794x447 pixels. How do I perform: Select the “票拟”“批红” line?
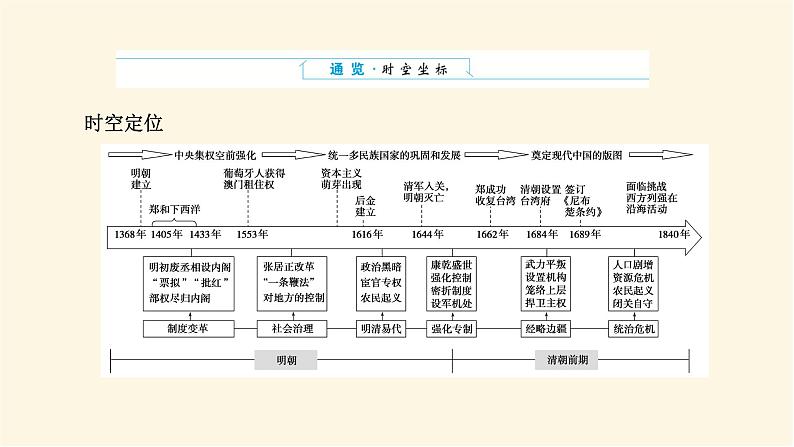(x=189, y=282)
